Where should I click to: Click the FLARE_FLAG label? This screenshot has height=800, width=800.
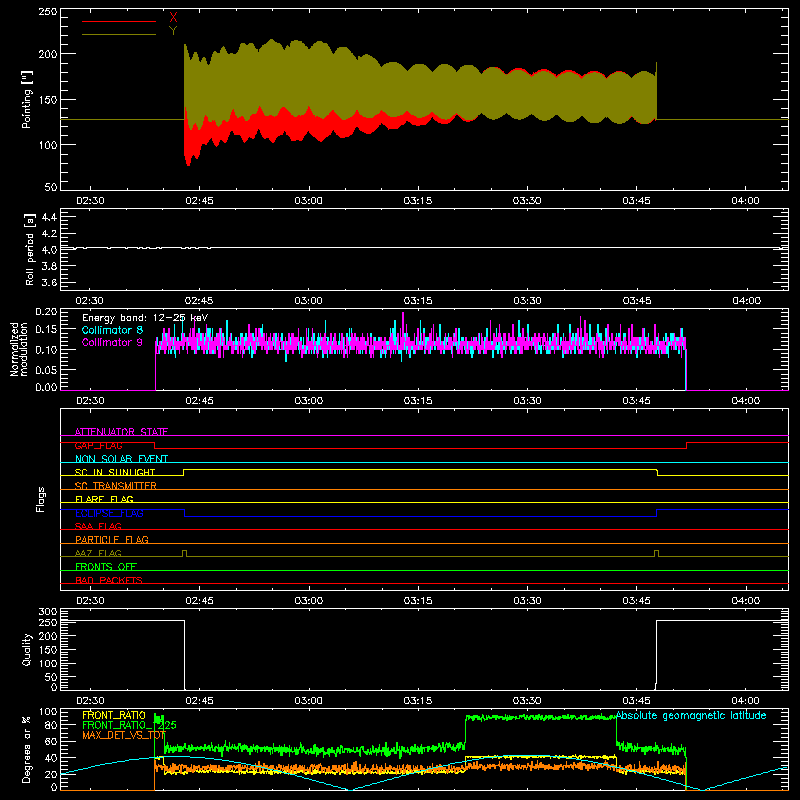[104, 499]
